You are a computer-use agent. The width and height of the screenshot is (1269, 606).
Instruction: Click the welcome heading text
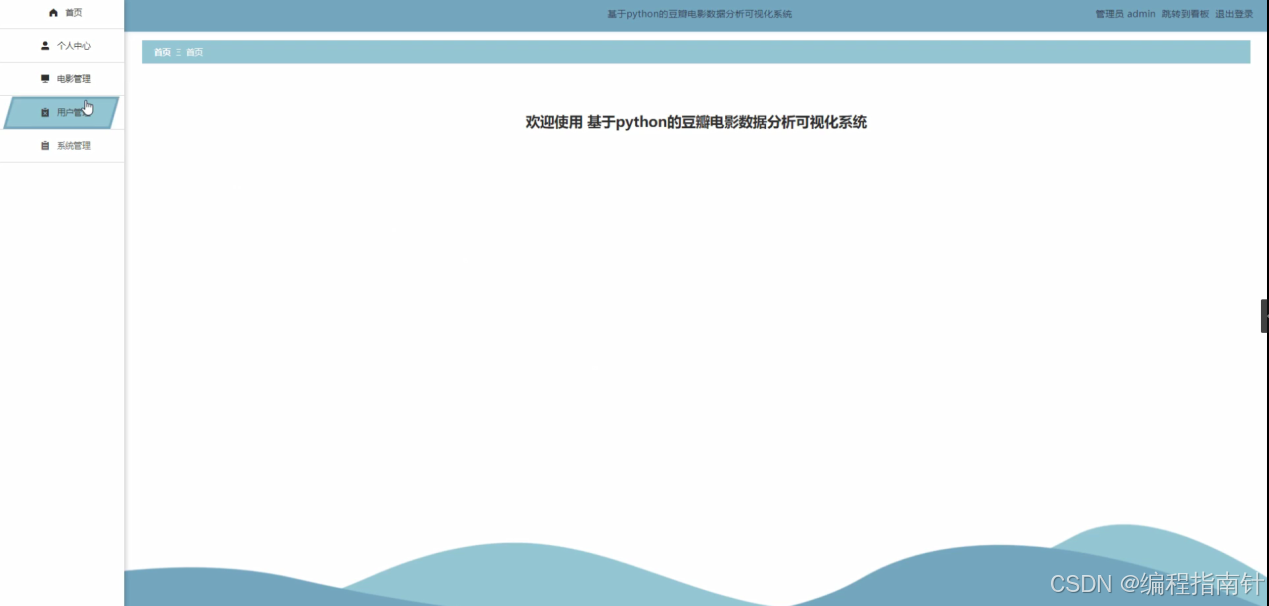coord(695,122)
